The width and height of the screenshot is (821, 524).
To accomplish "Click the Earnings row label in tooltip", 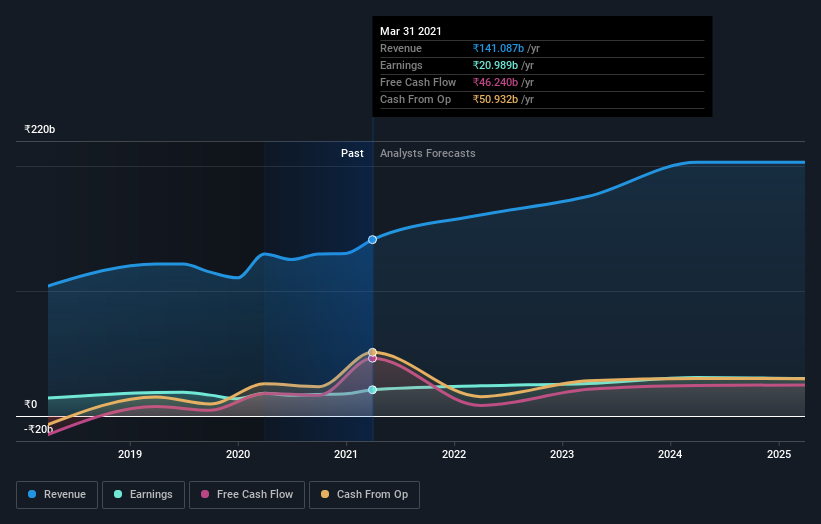I will point(401,65).
